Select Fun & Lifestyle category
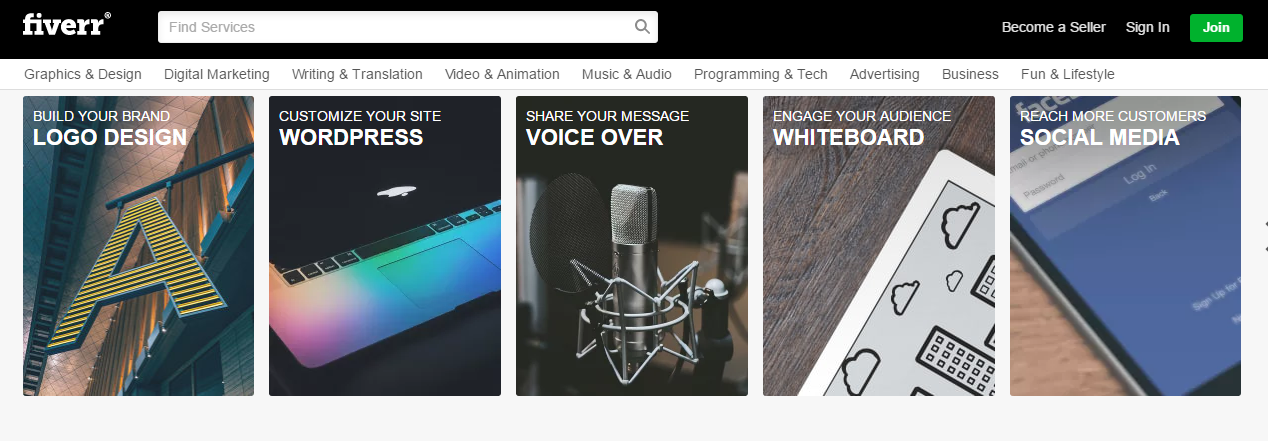1268x441 pixels. tap(1068, 74)
